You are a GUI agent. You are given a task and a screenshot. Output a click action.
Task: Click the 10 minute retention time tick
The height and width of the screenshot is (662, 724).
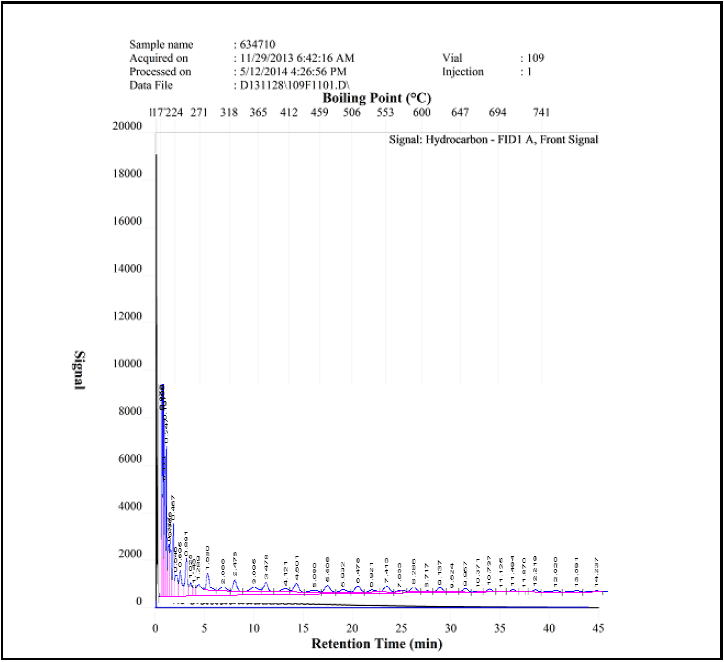pos(253,628)
